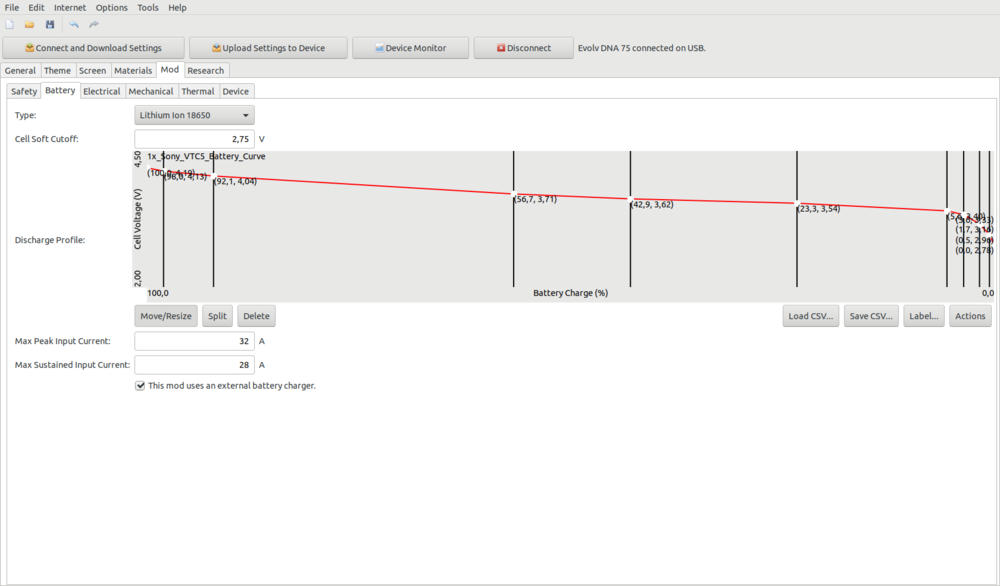
Task: Switch to the Thermal sub-tab
Action: (197, 91)
